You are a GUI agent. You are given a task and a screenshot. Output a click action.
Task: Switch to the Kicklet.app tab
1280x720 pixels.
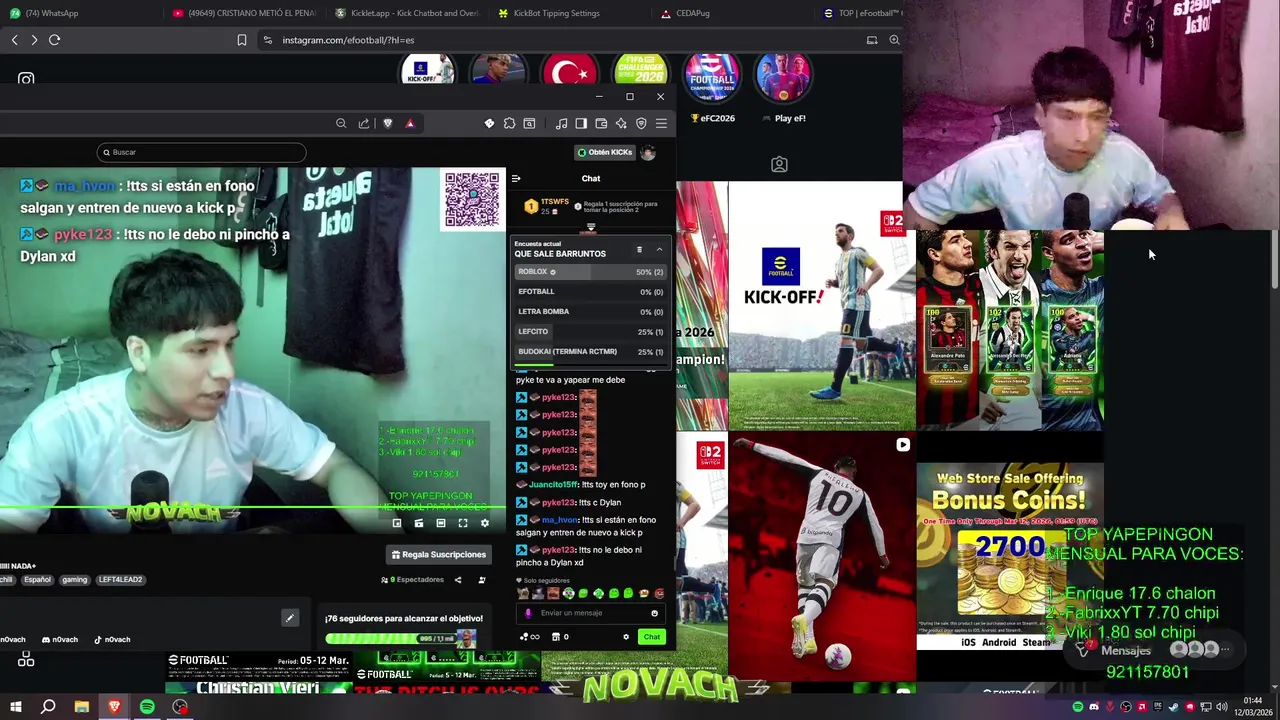pyautogui.click(x=407, y=13)
